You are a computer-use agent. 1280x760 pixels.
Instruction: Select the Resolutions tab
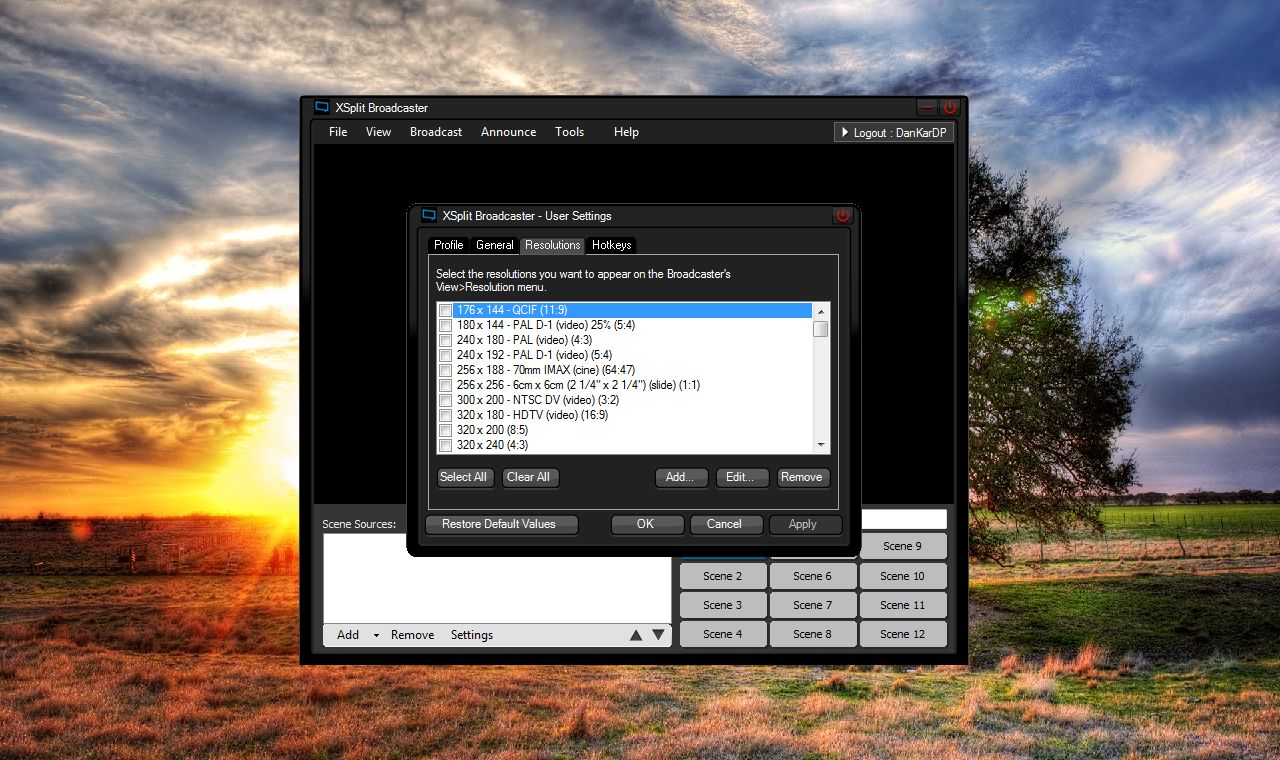(553, 245)
